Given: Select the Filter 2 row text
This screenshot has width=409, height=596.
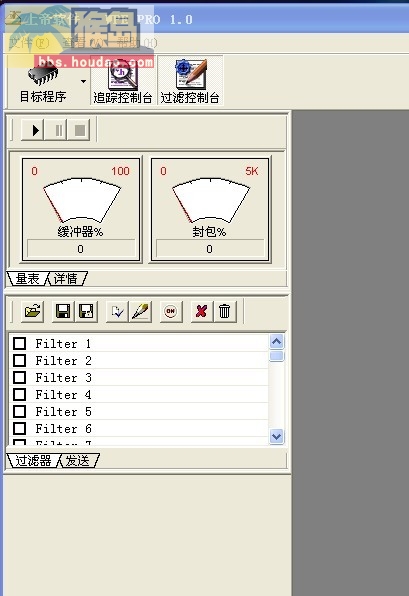Looking at the screenshot, I should point(63,360).
